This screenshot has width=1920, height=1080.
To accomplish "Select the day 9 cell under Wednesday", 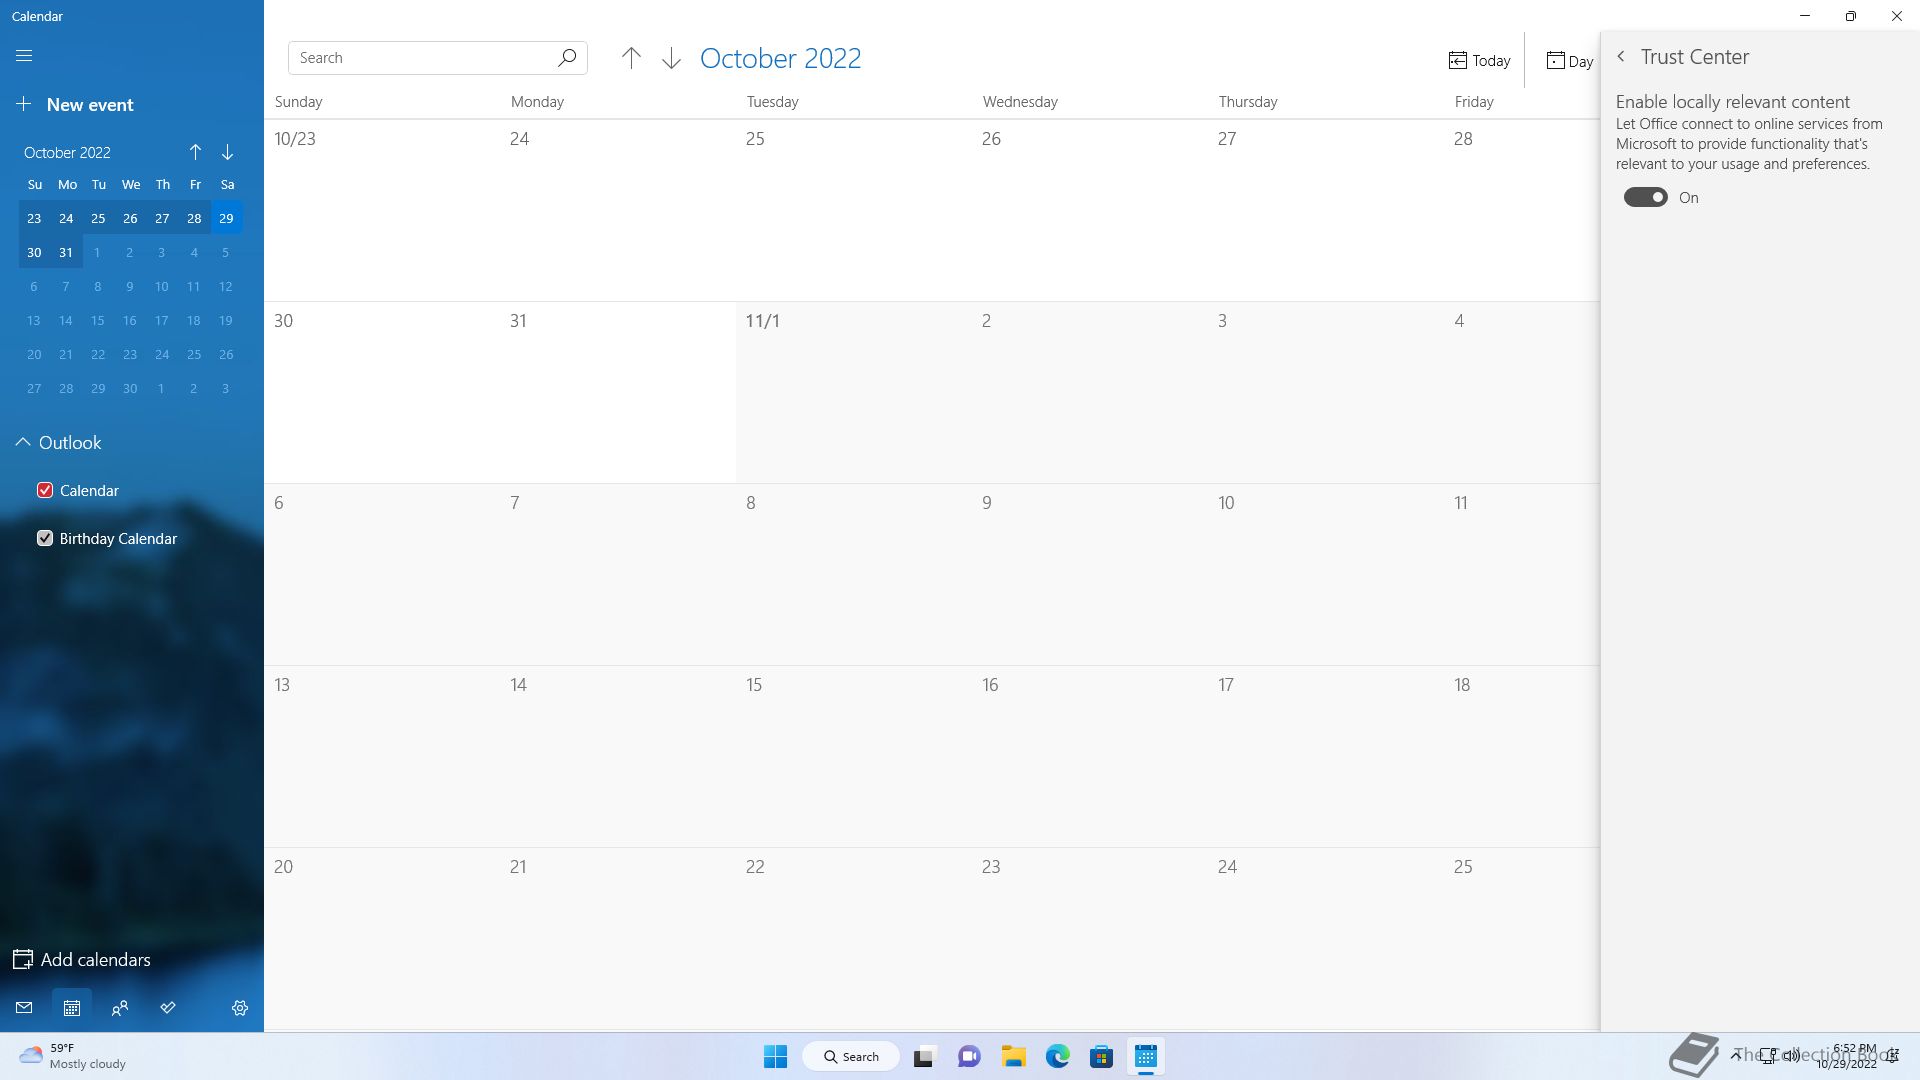I will [1090, 574].
